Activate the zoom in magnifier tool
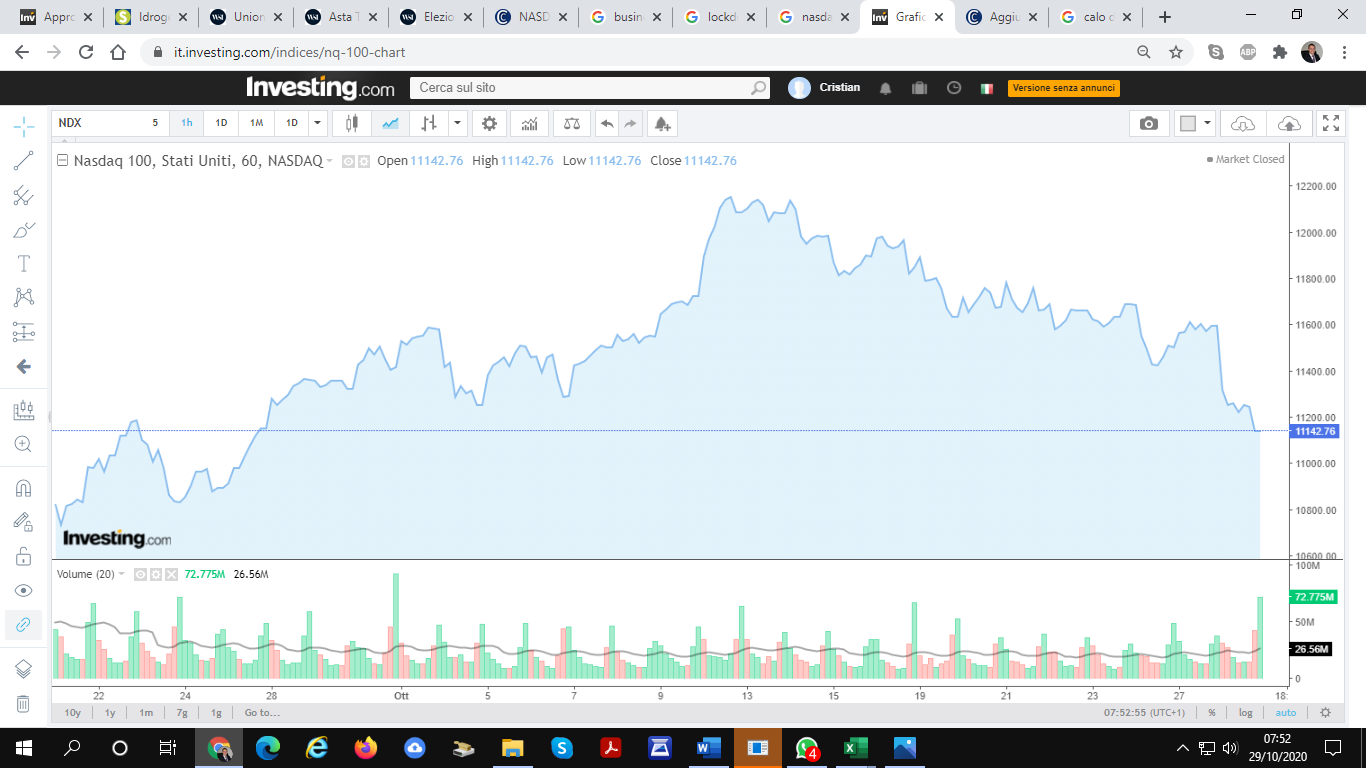 point(24,444)
